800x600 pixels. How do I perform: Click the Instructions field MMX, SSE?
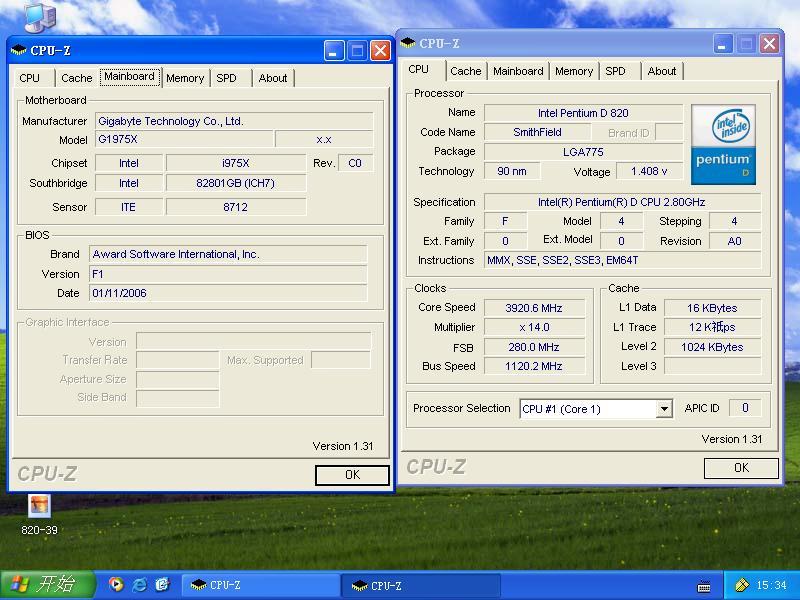(622, 260)
